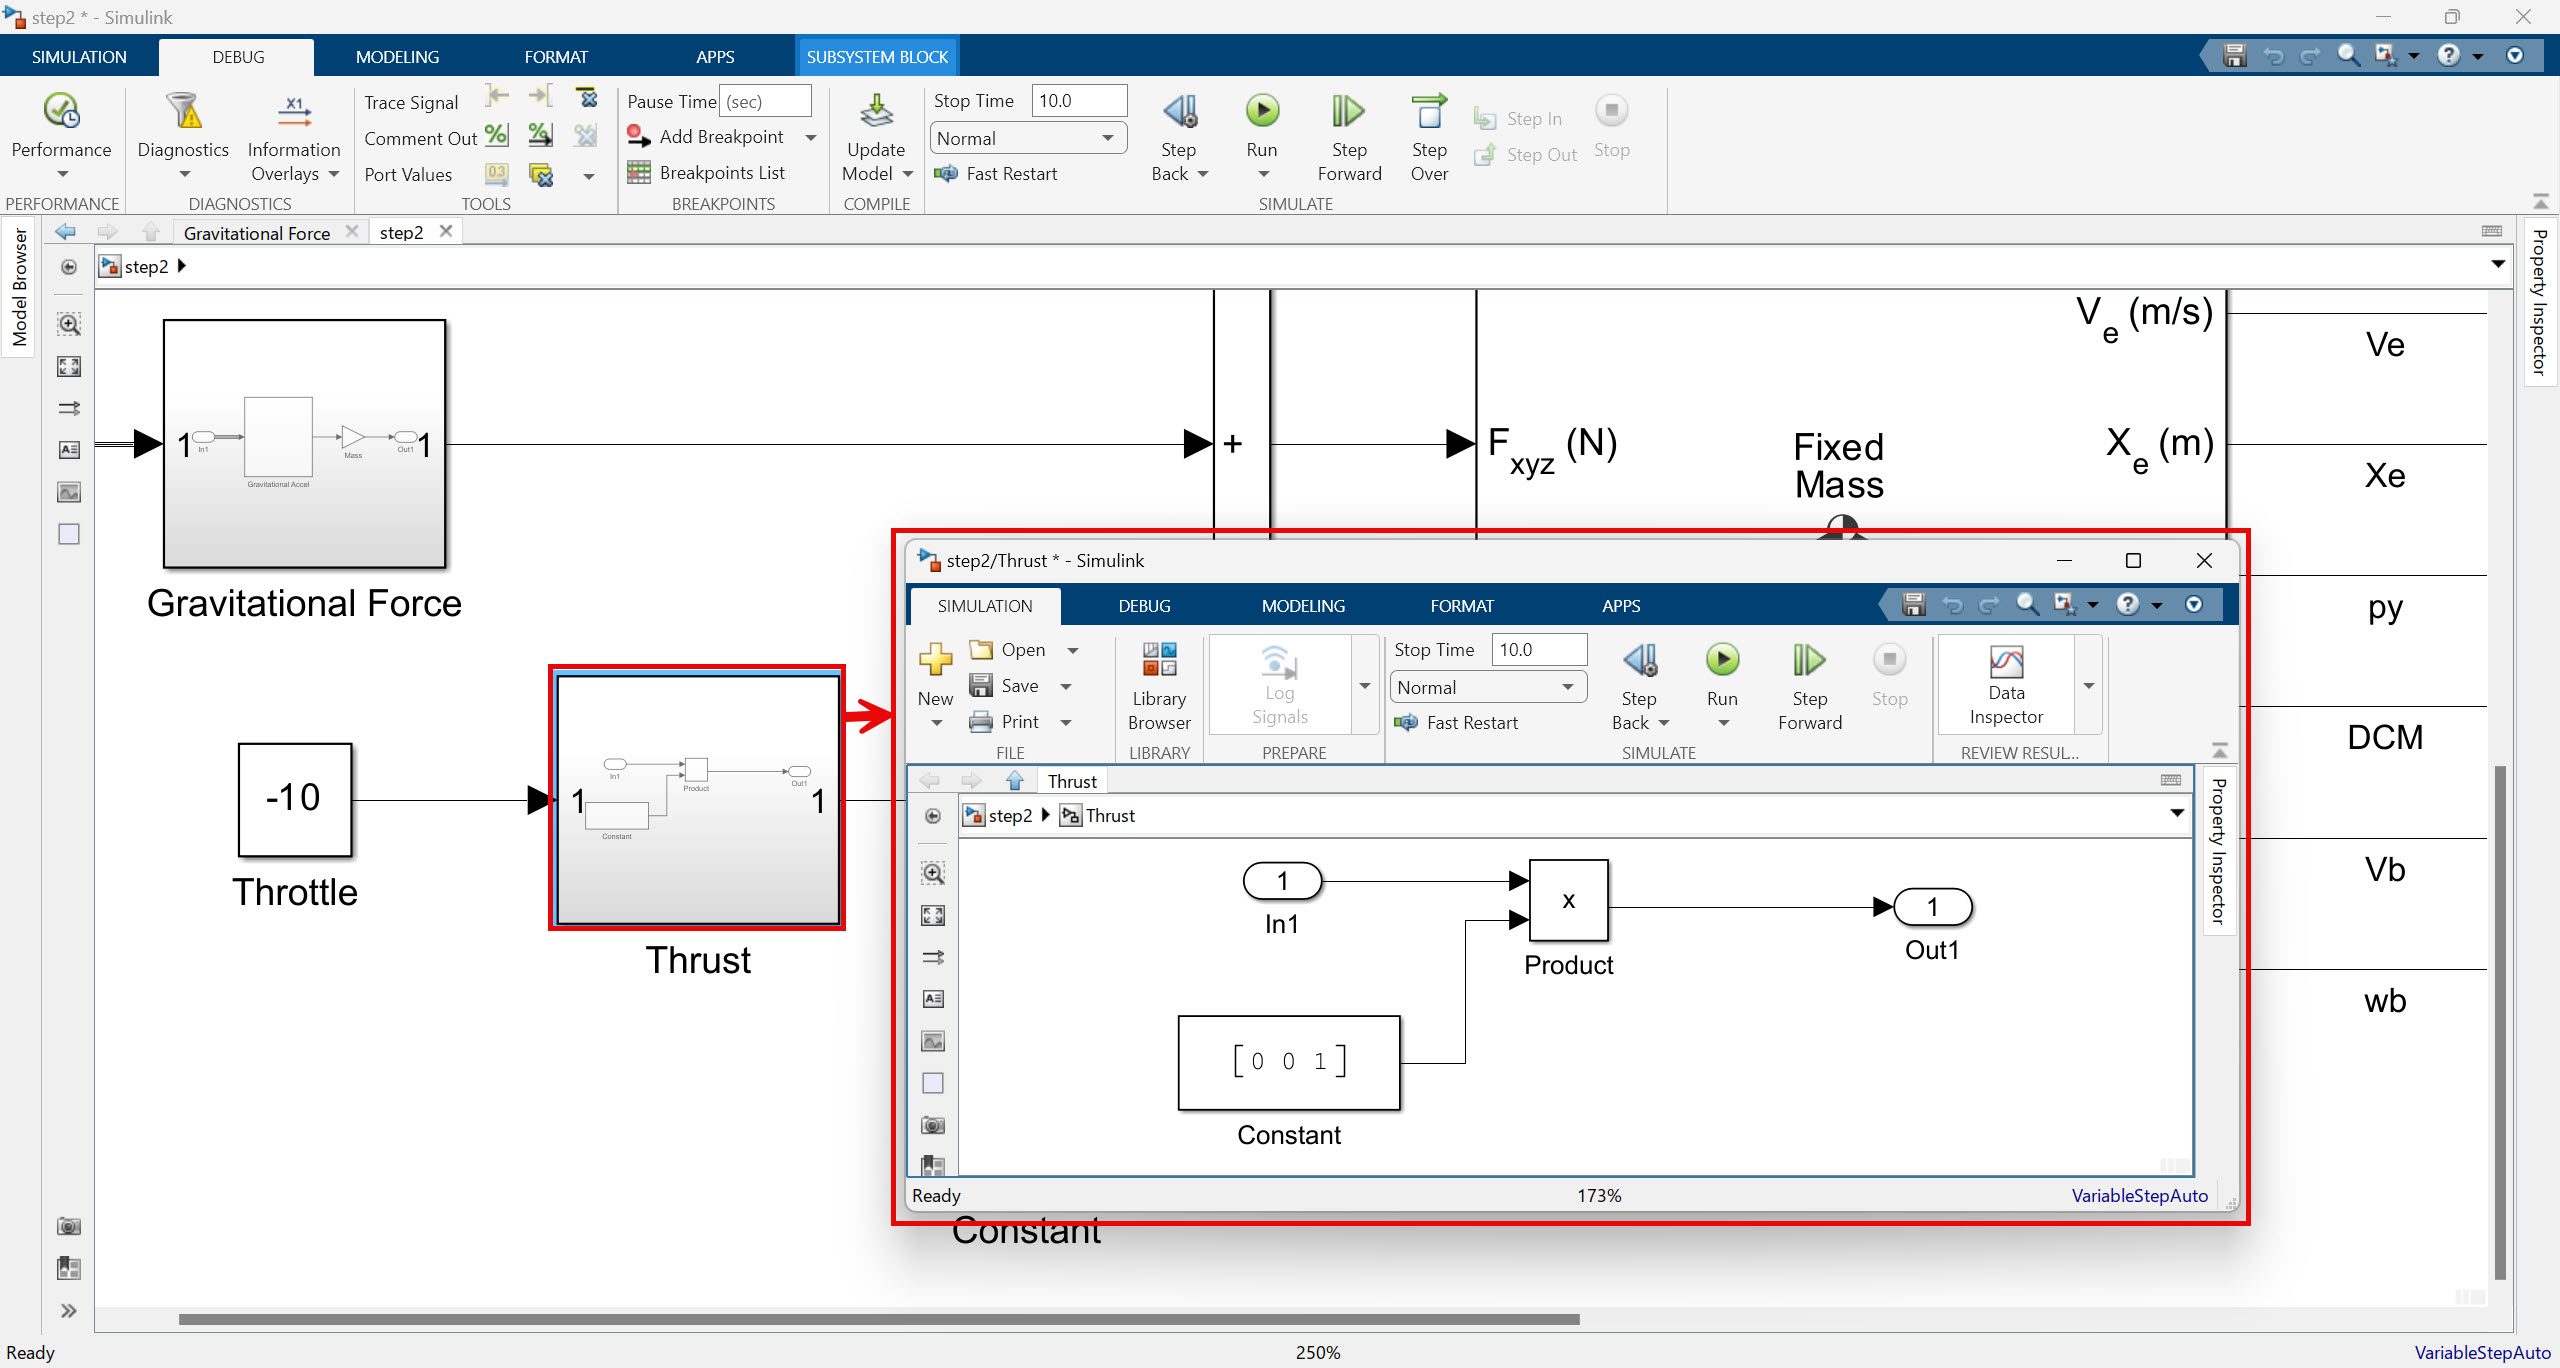Expand the main palette double chevron
This screenshot has width=2560, height=1368.
[x=69, y=1310]
